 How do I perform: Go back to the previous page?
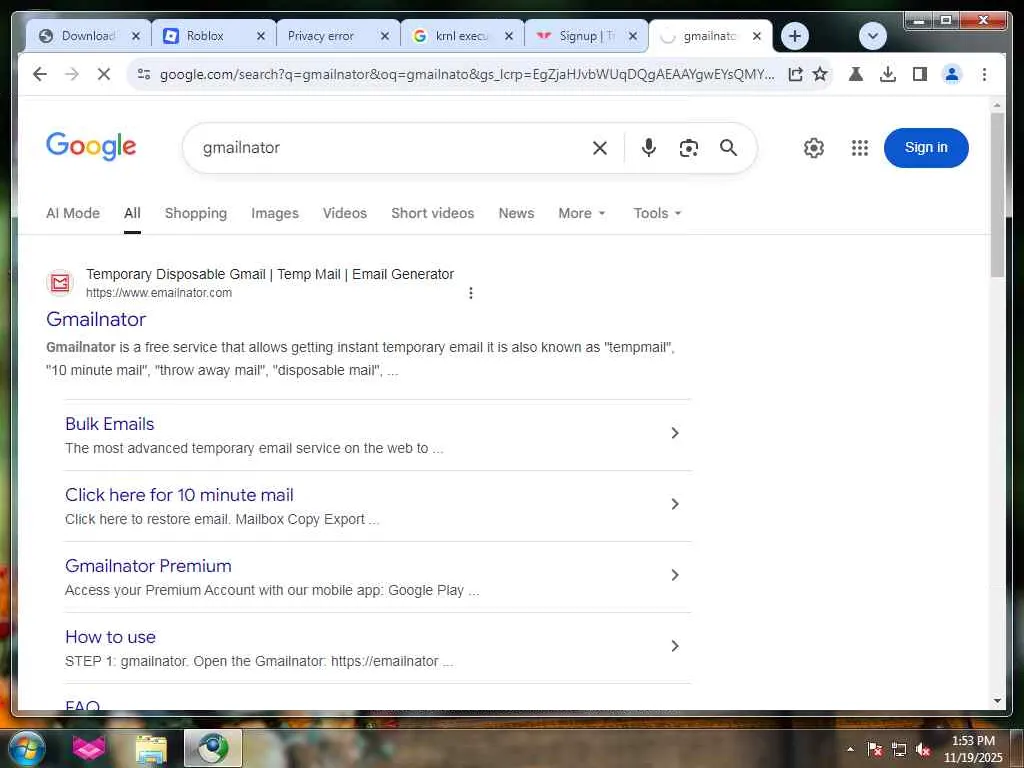click(40, 74)
